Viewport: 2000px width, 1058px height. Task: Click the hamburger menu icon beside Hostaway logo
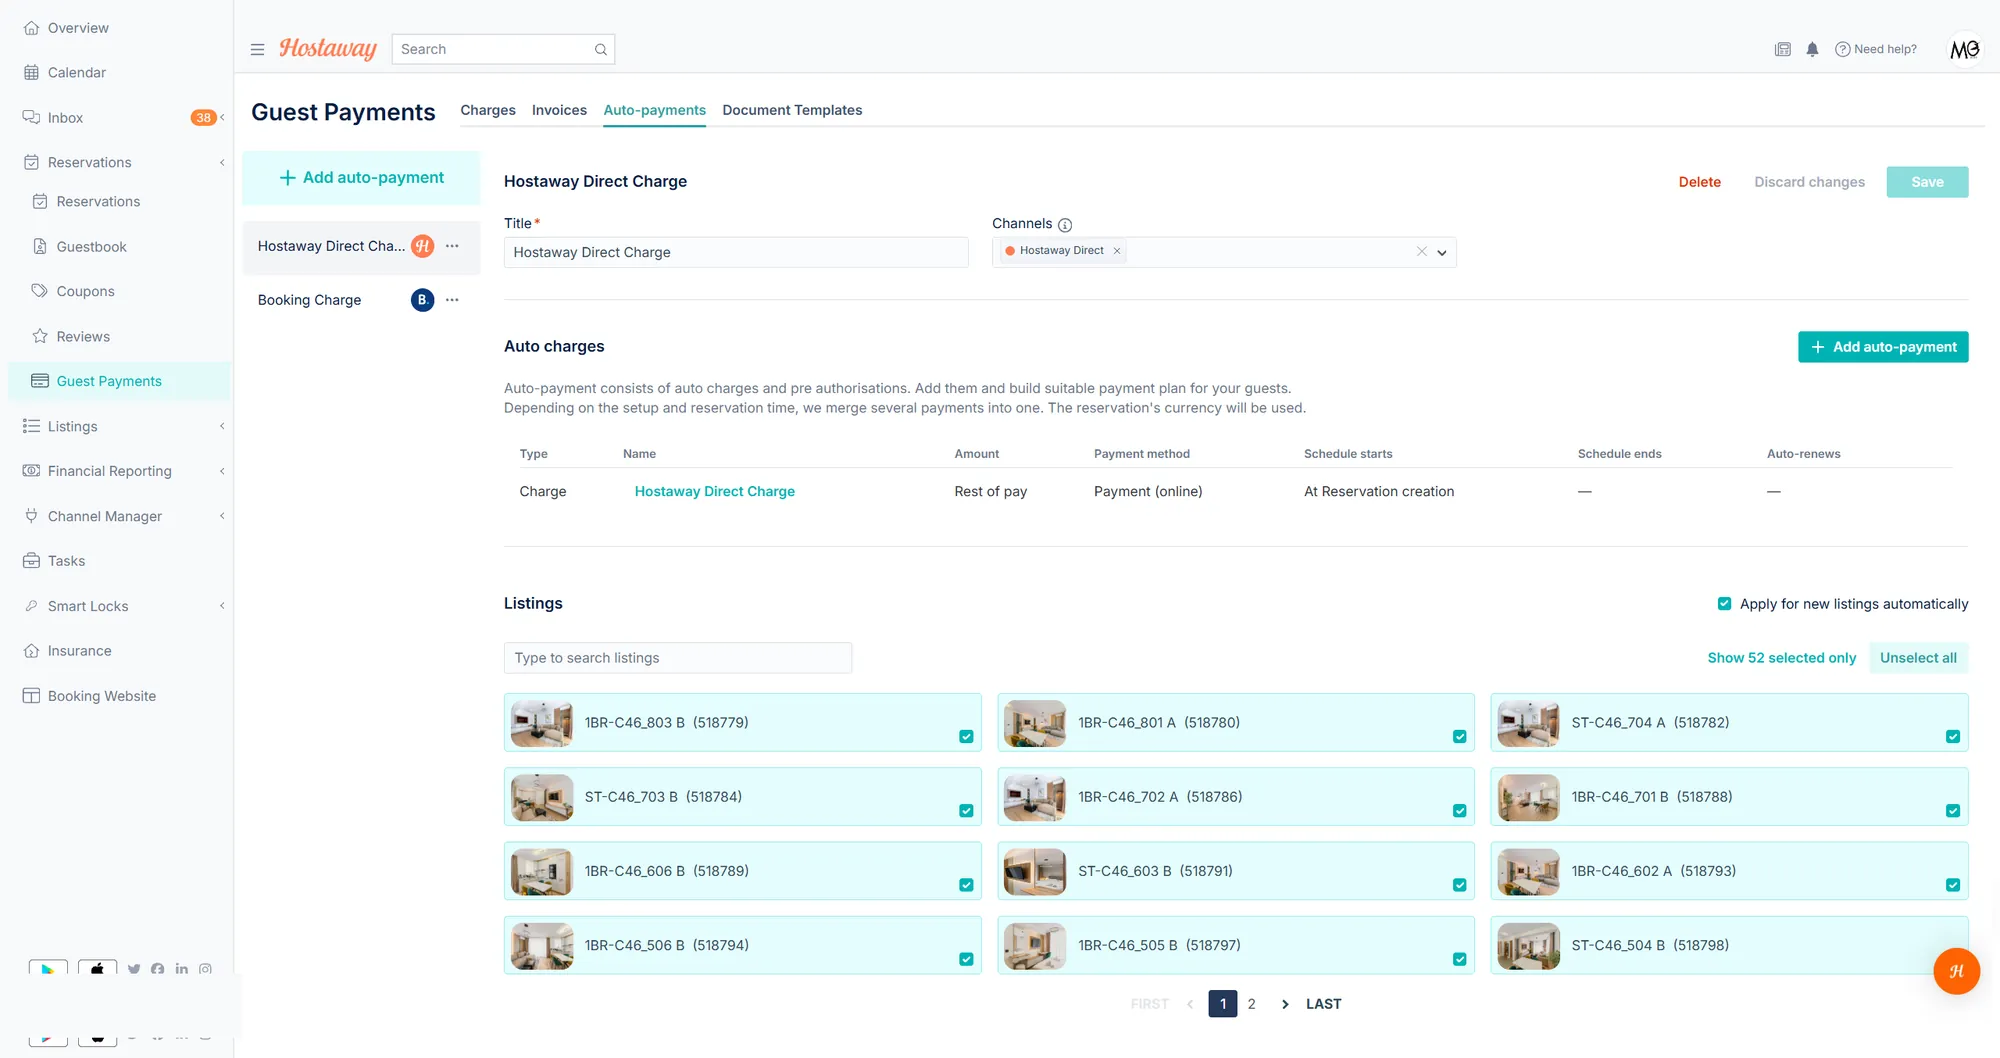coord(257,49)
